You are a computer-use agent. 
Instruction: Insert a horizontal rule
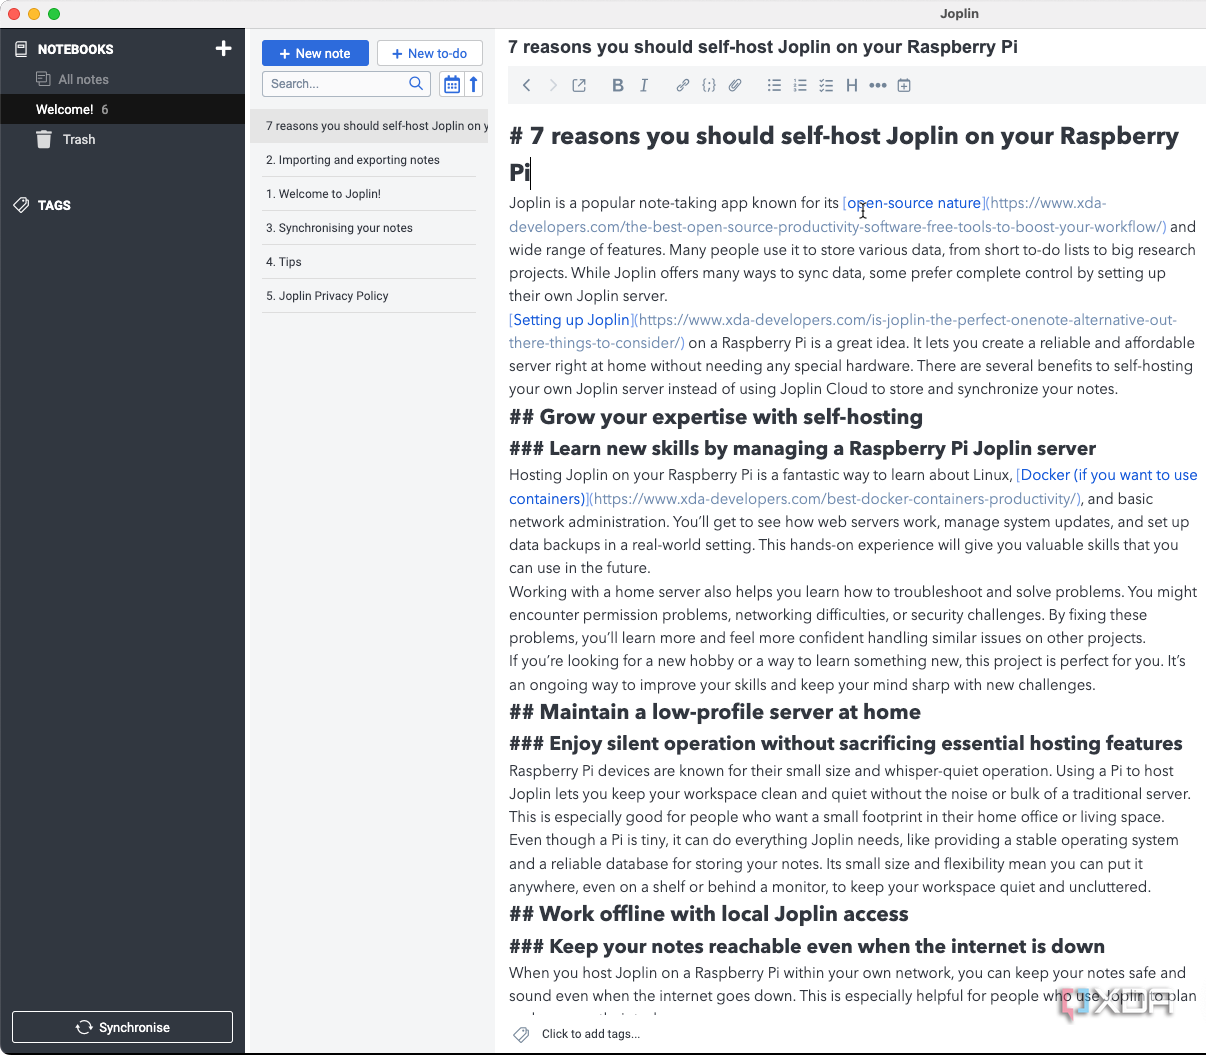pos(878,86)
